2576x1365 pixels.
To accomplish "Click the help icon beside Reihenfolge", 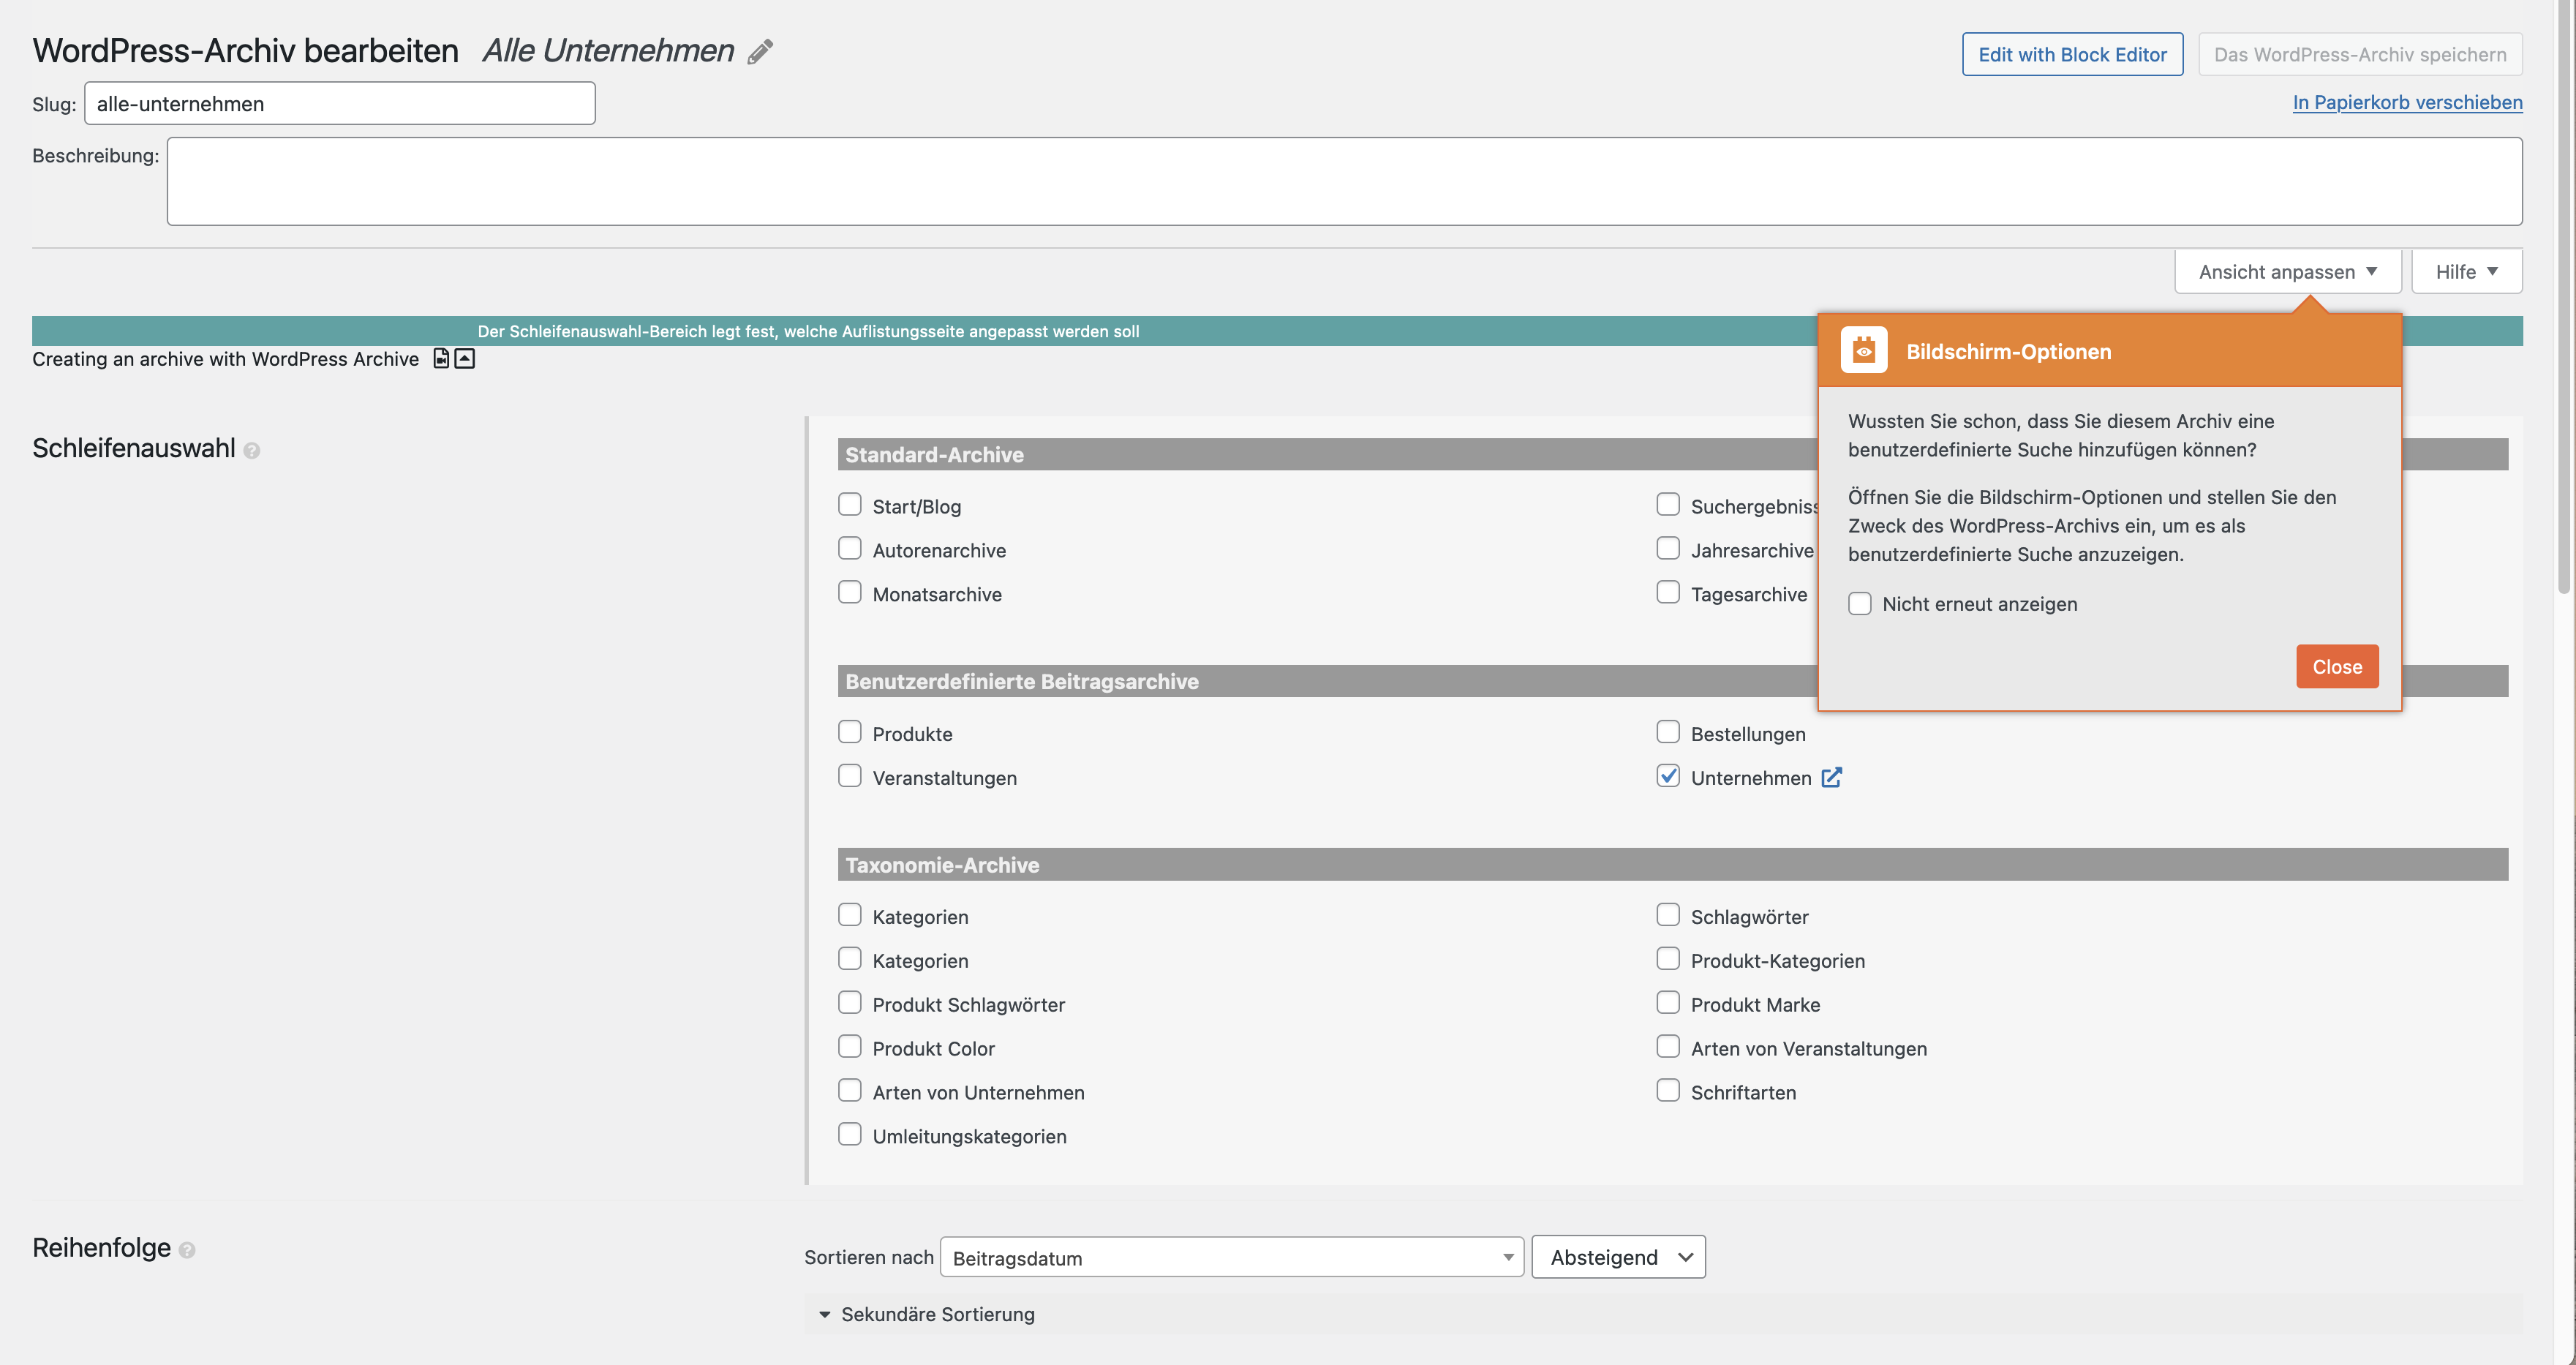I will point(187,1249).
